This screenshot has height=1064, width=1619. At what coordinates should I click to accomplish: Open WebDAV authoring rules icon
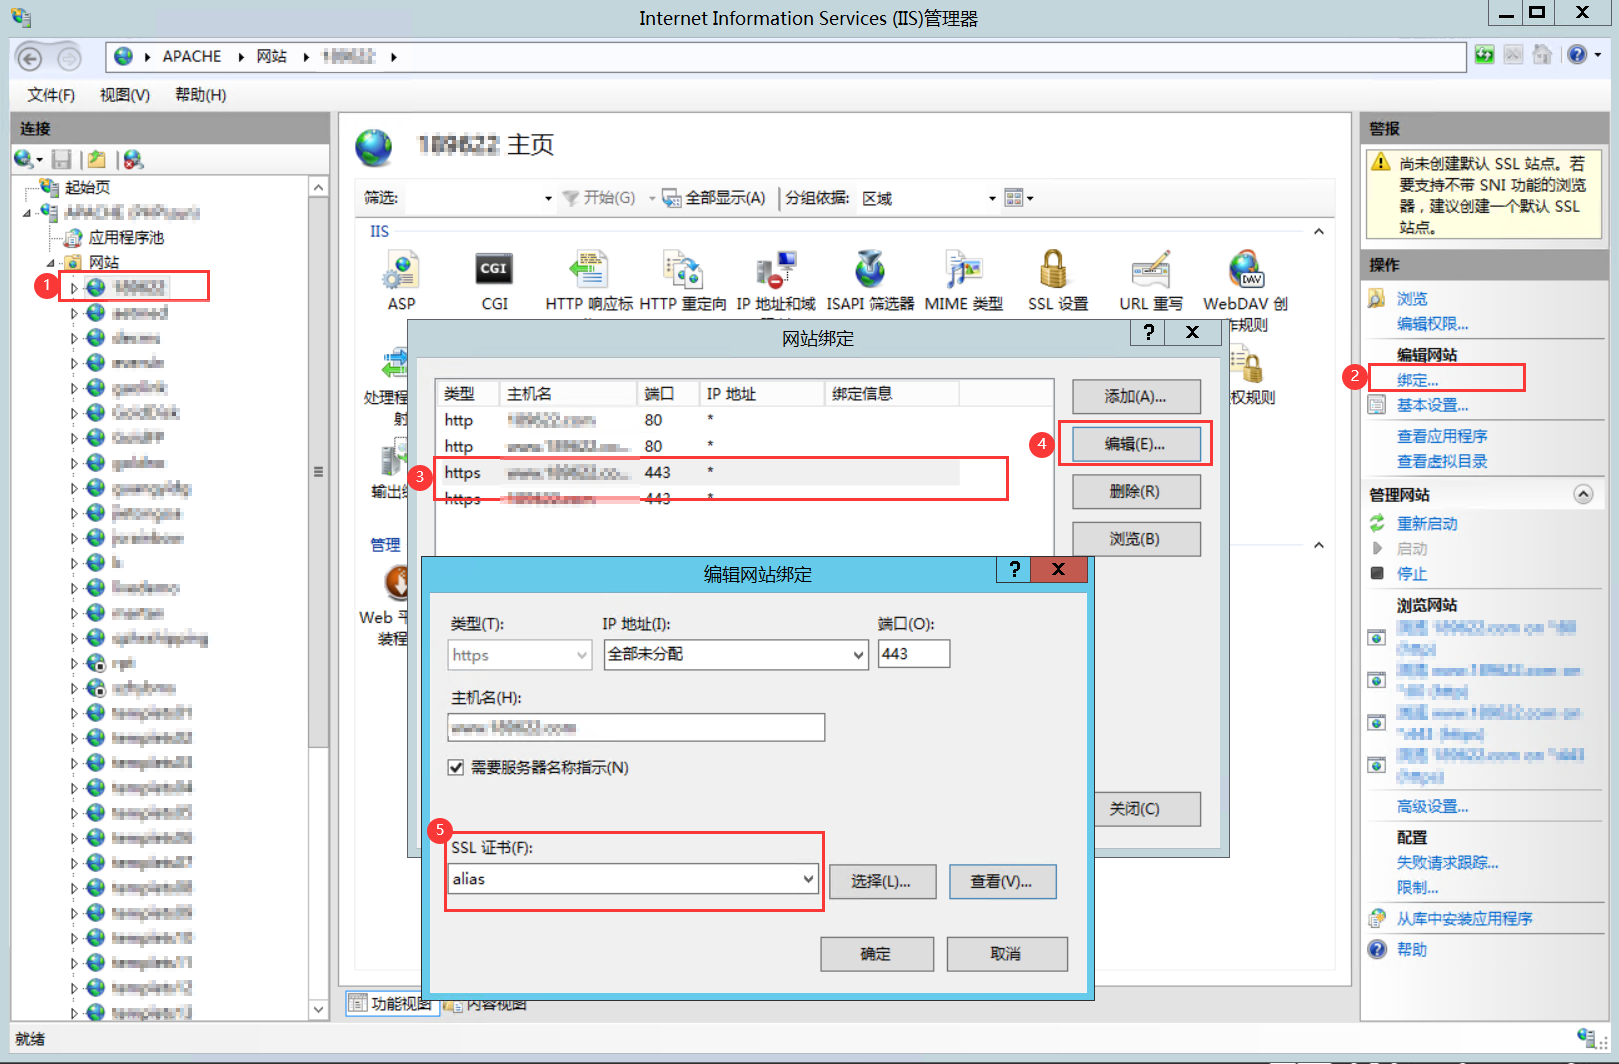point(1246,270)
